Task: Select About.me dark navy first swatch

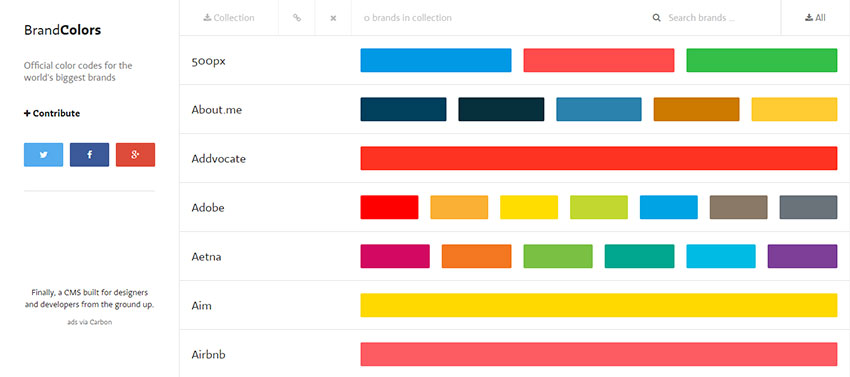Action: (403, 110)
